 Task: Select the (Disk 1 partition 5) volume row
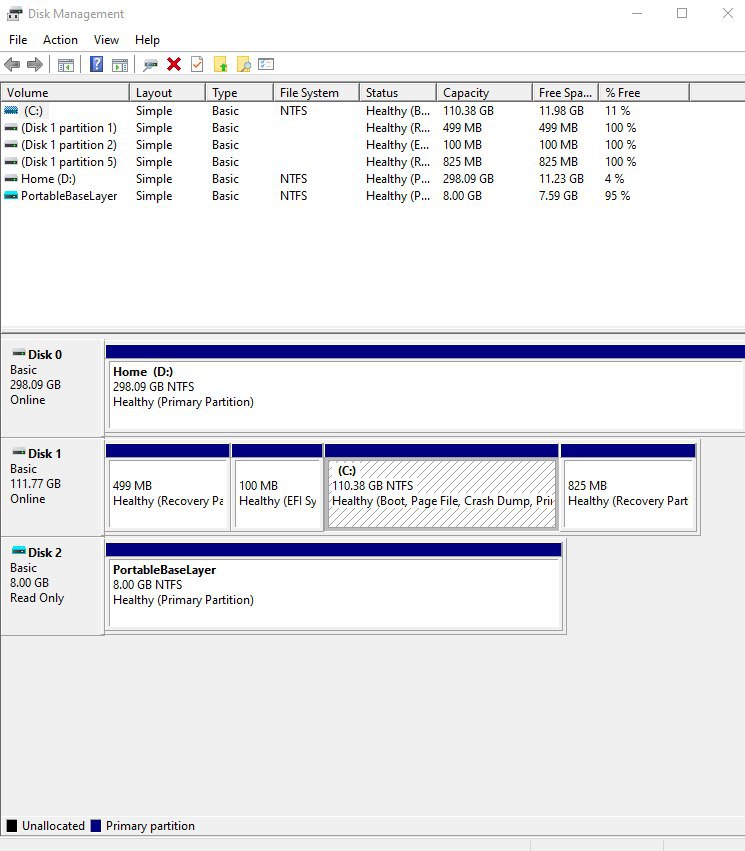coord(346,162)
